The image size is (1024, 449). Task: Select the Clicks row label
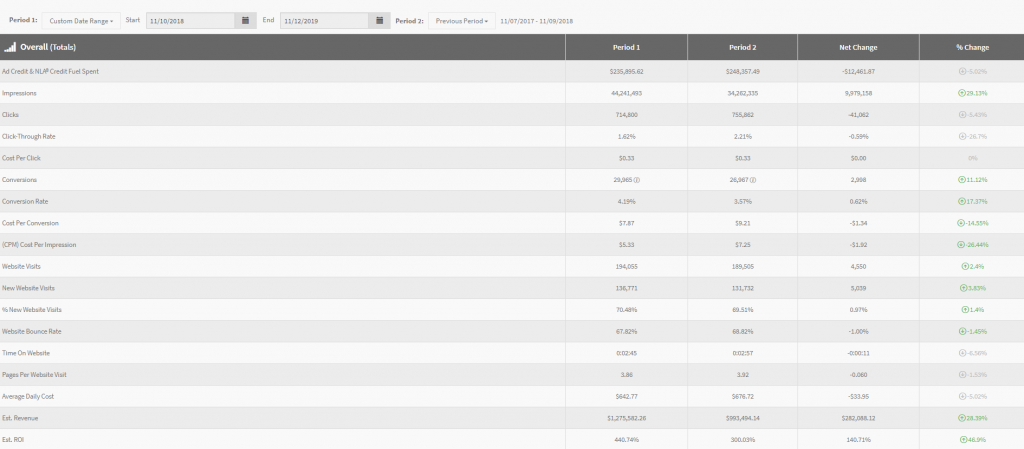tap(10, 114)
